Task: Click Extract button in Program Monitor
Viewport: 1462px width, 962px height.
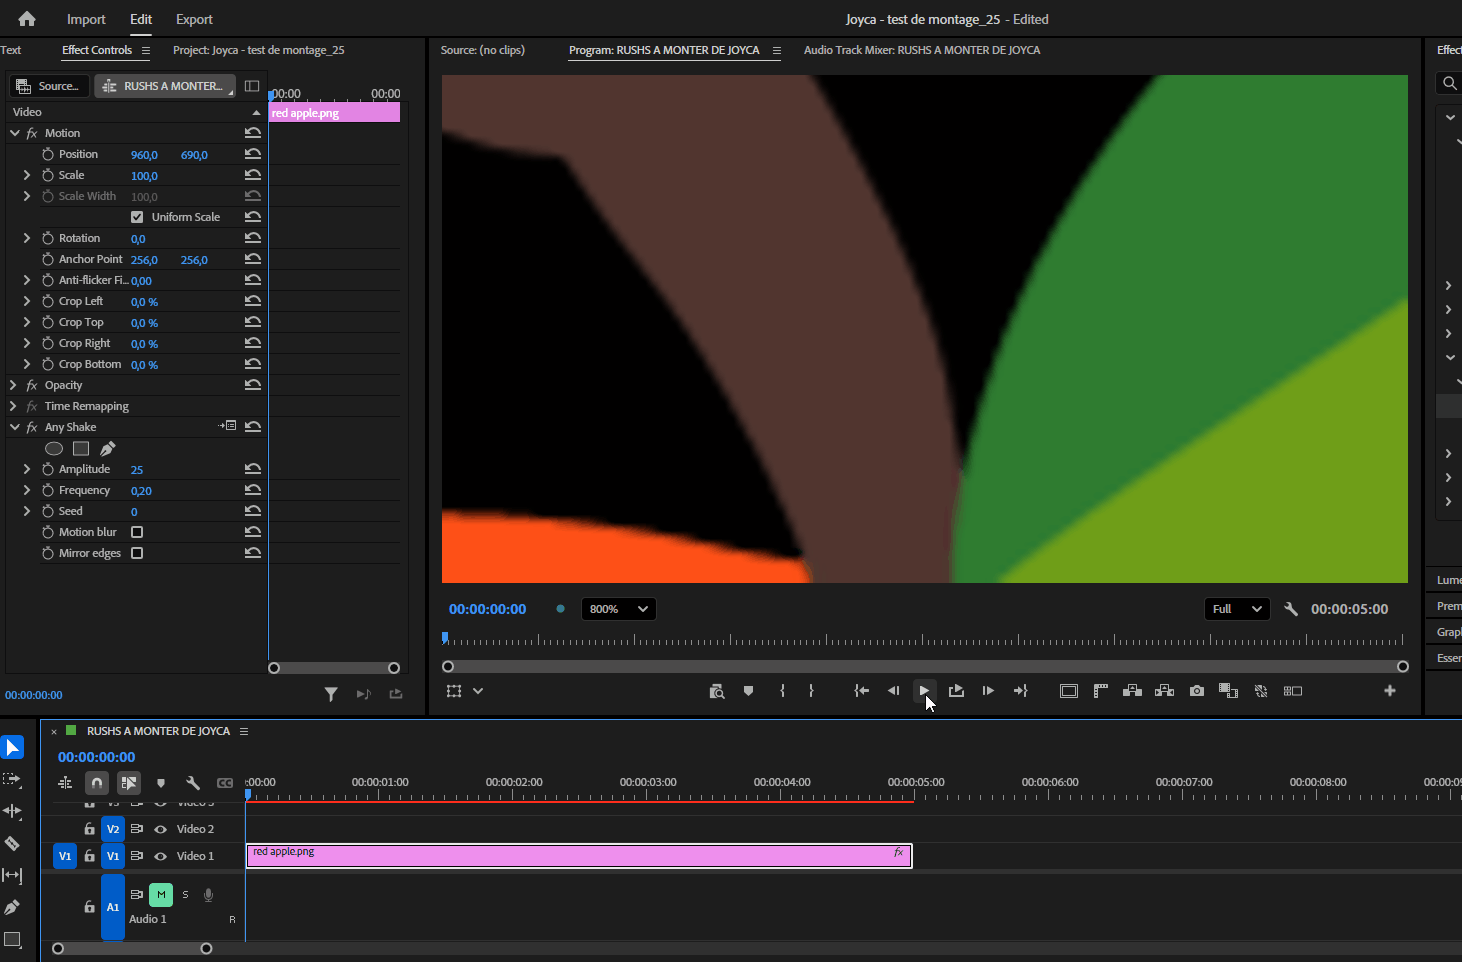Action: tap(1164, 691)
